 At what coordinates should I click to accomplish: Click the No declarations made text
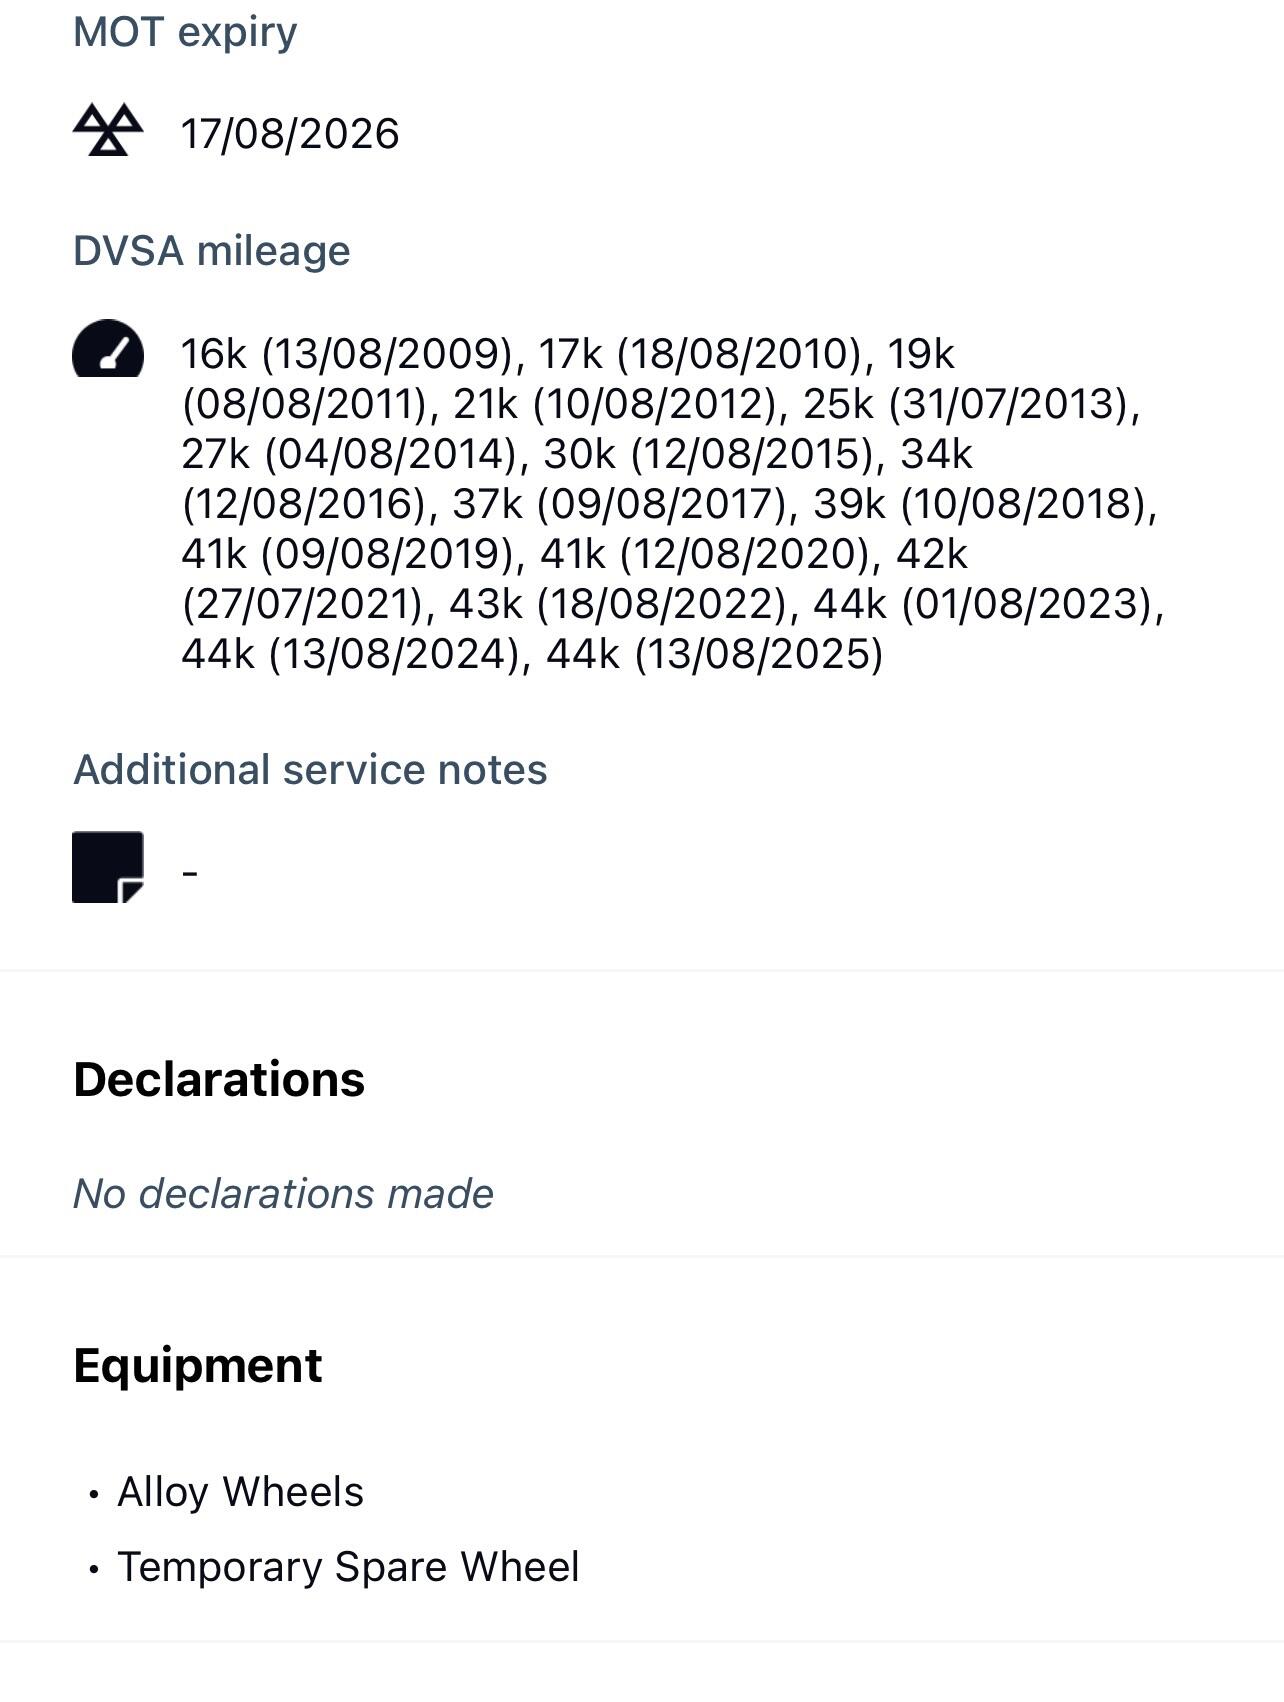pos(283,1194)
